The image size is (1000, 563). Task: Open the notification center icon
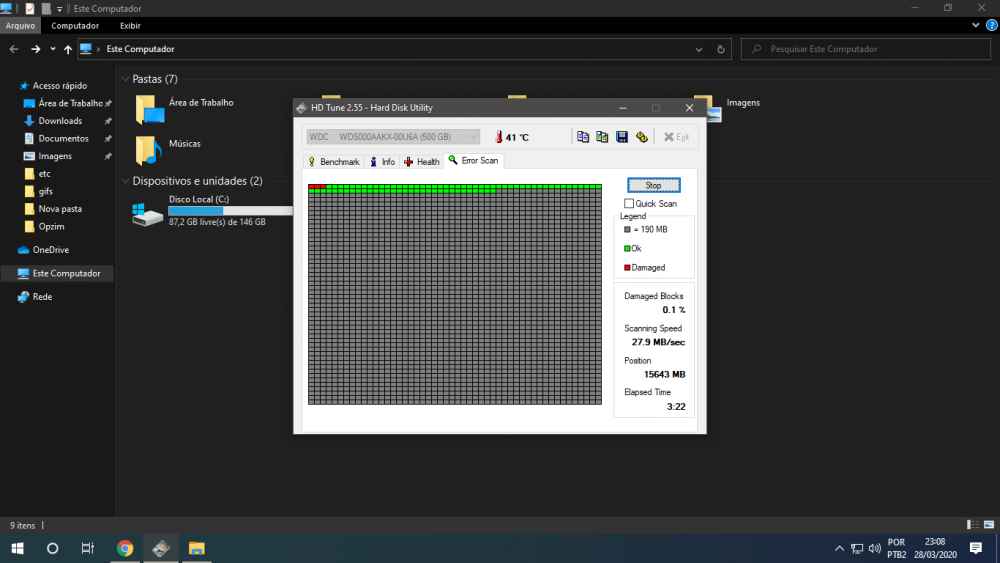point(975,548)
